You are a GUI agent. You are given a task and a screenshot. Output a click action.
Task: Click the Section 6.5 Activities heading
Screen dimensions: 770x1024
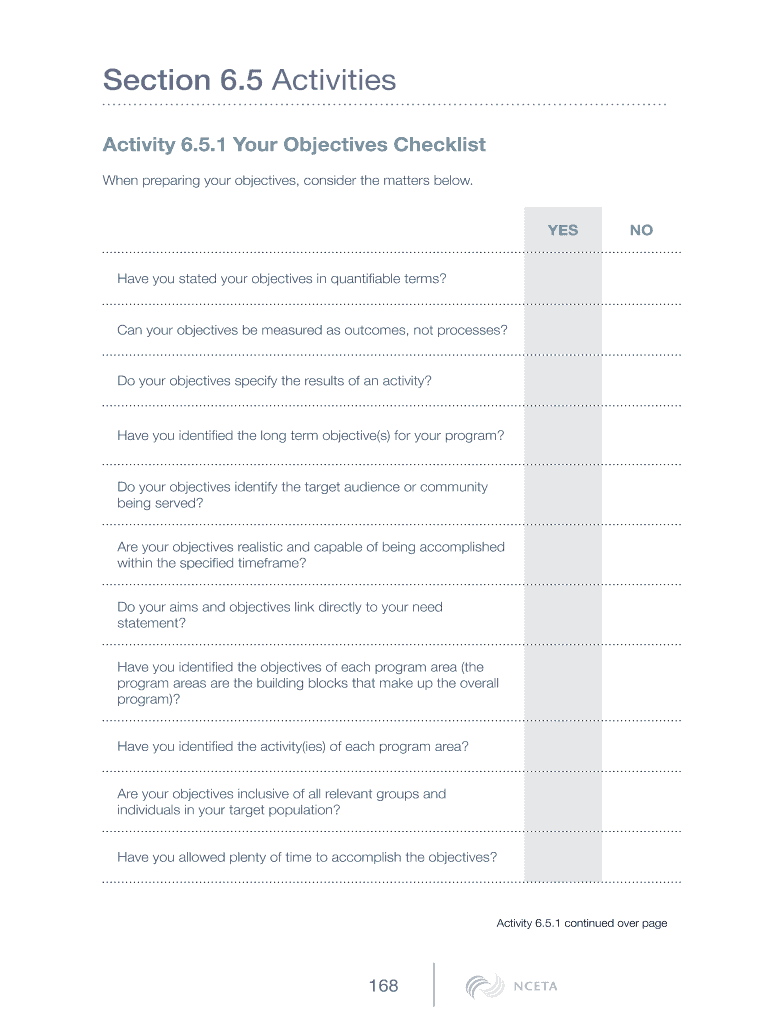pyautogui.click(x=249, y=80)
